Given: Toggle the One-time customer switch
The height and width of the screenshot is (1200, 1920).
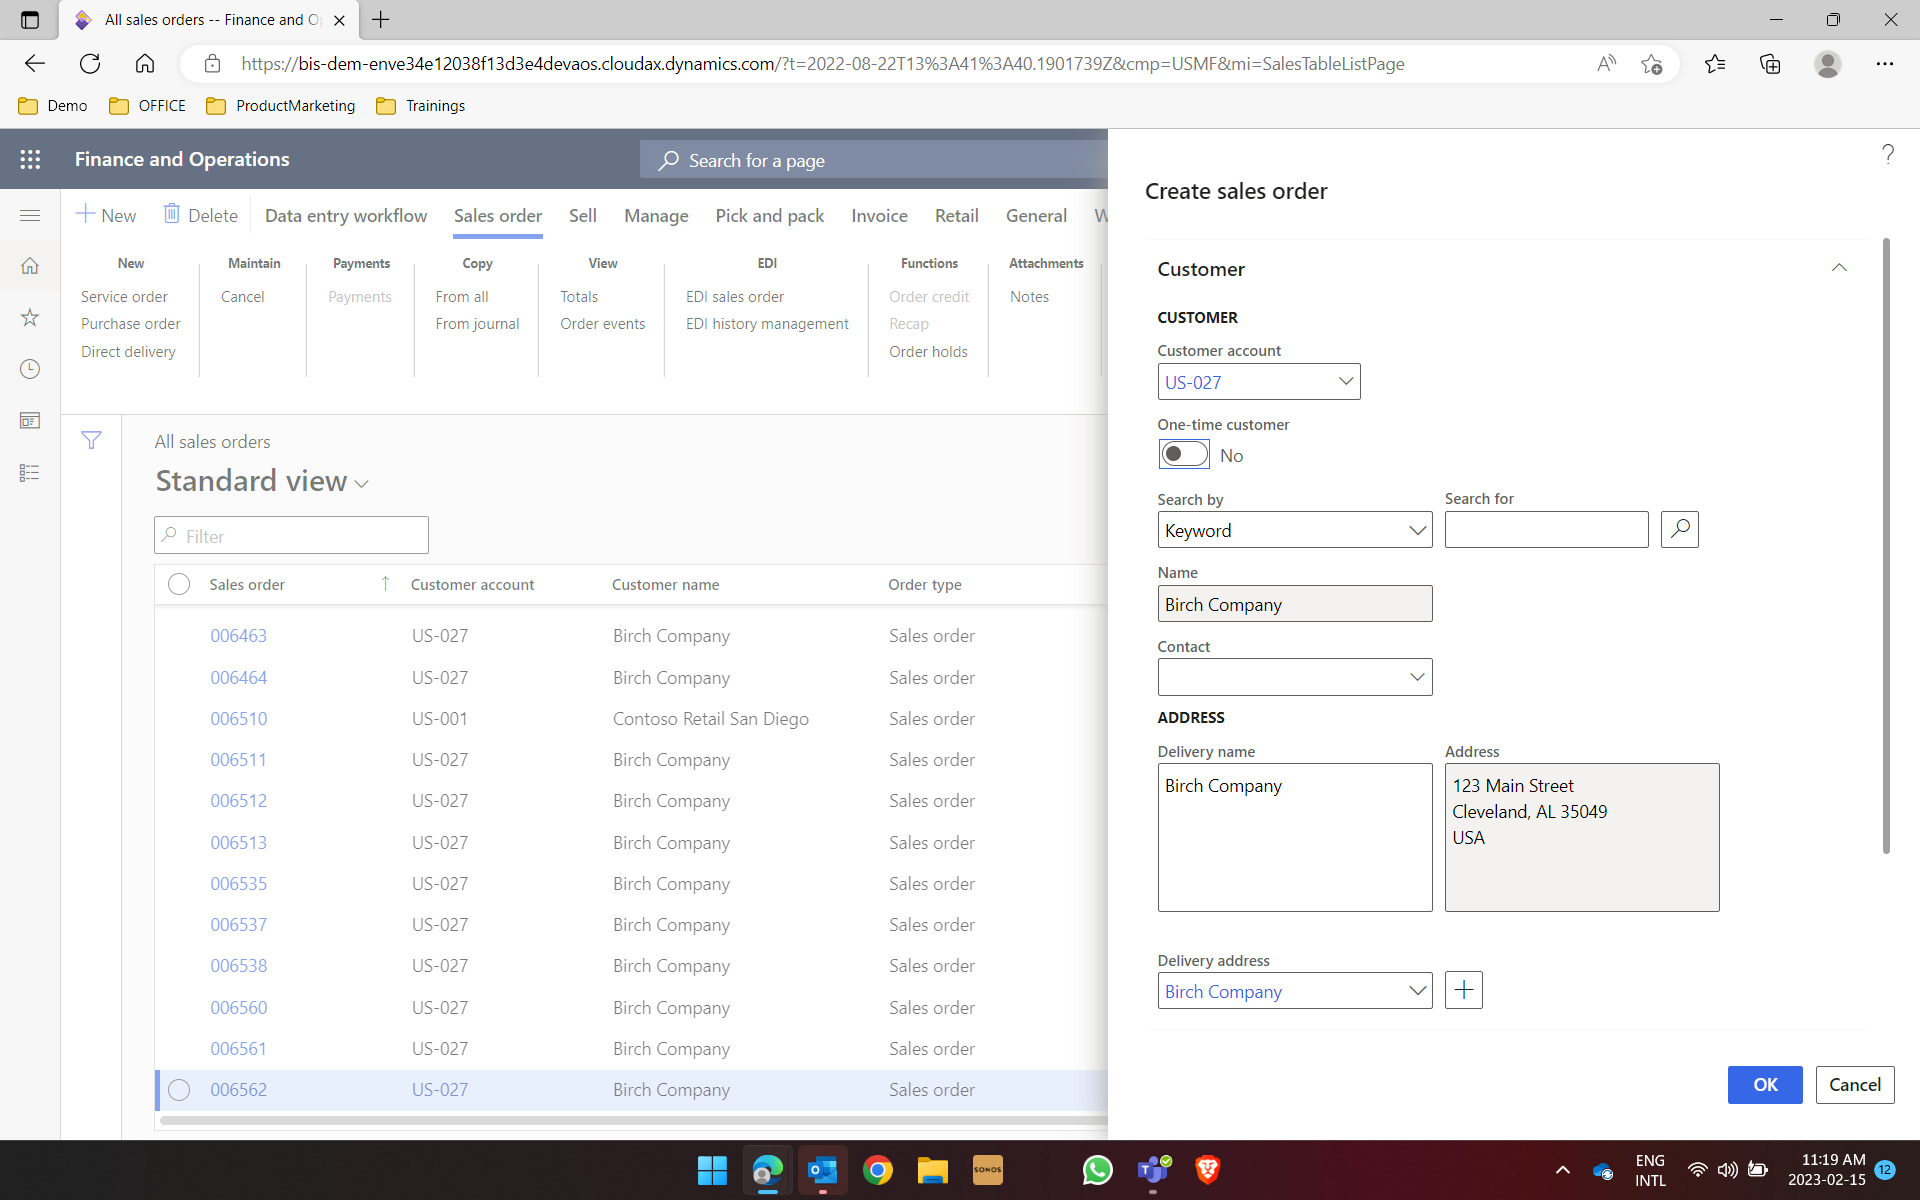Looking at the screenshot, I should (x=1184, y=454).
